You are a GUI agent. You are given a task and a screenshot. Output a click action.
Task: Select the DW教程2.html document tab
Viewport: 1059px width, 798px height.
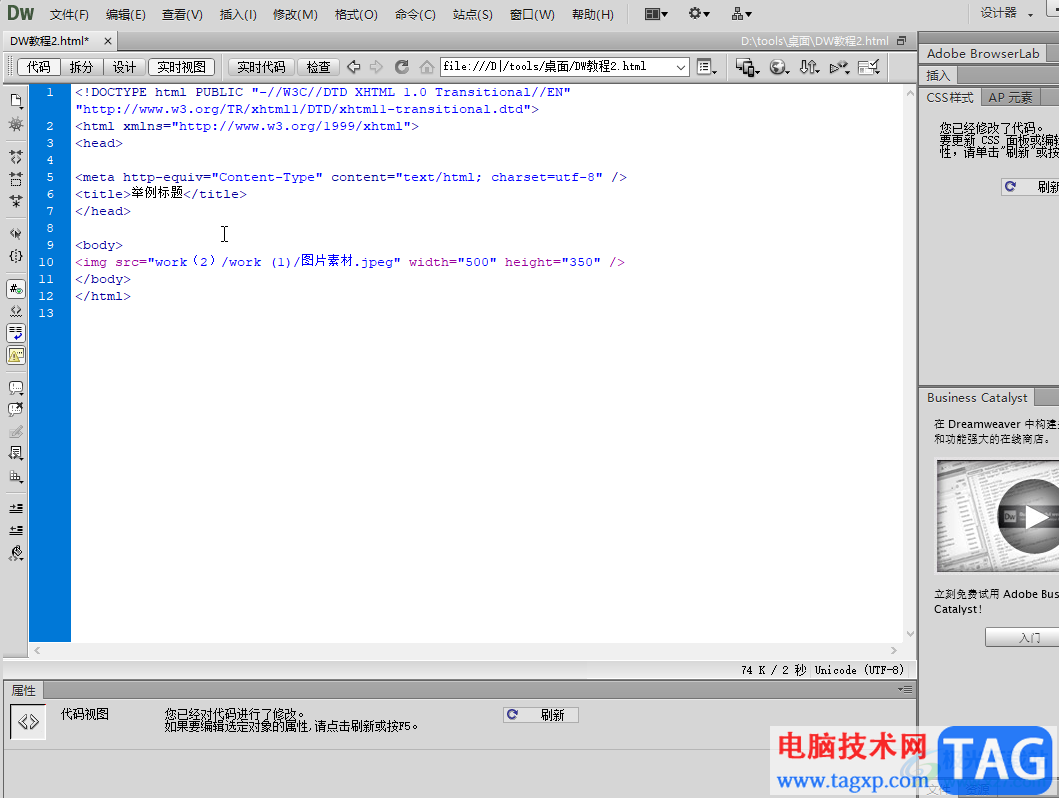pyautogui.click(x=50, y=41)
